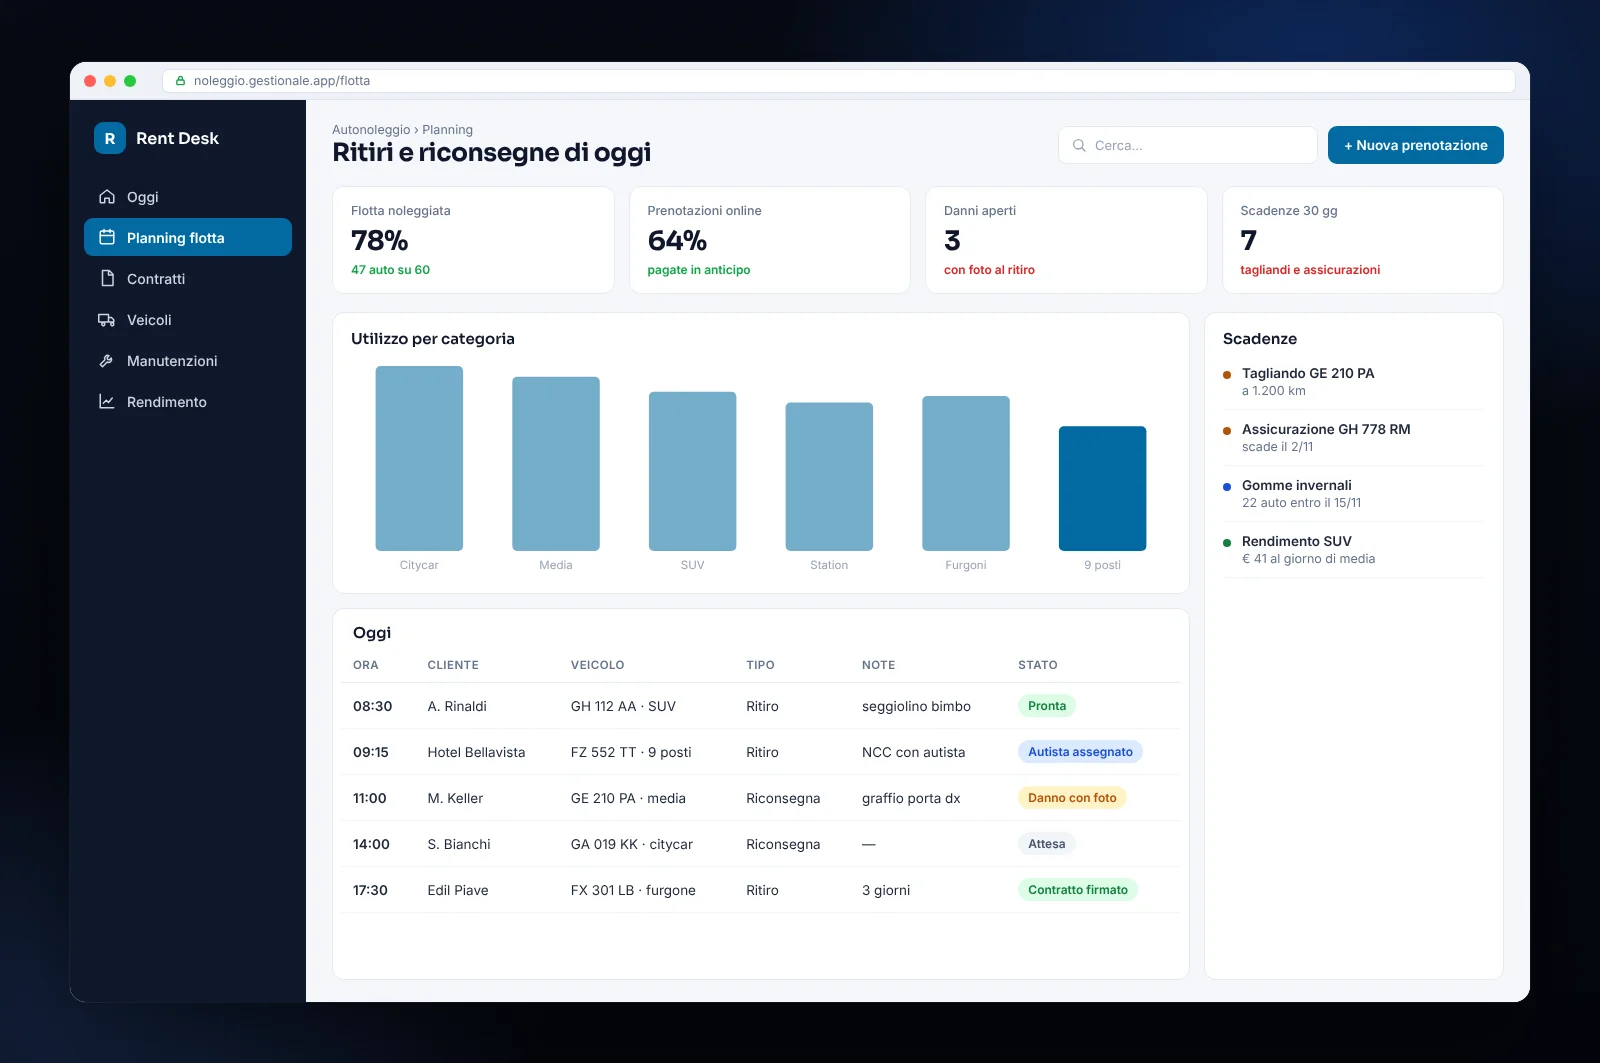Open the Gomme invernali entry
1600x1063 pixels.
point(1354,494)
